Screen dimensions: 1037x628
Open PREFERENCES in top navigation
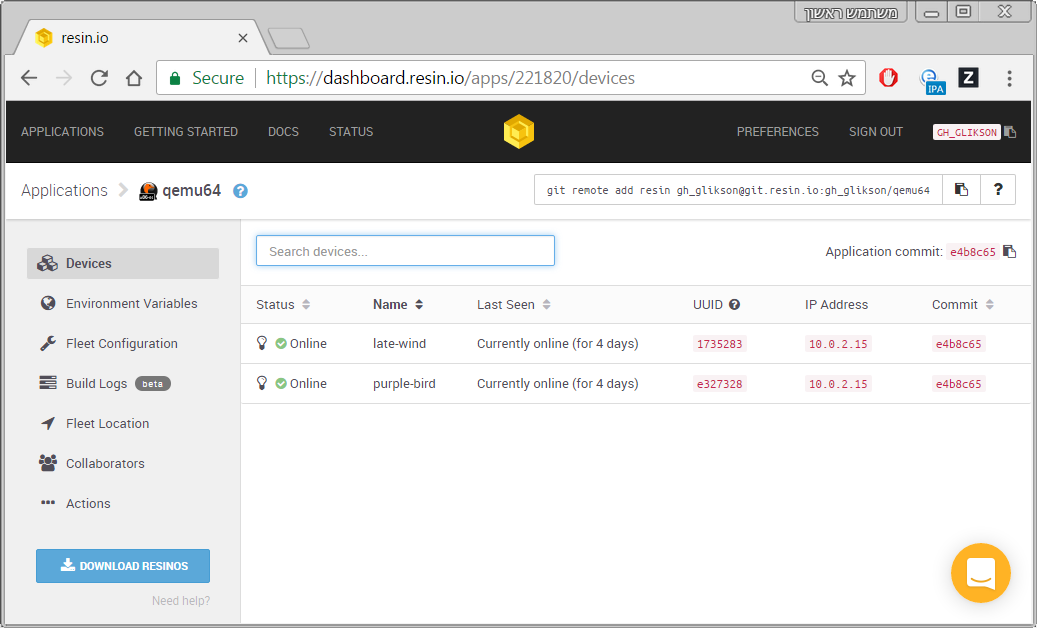[778, 132]
